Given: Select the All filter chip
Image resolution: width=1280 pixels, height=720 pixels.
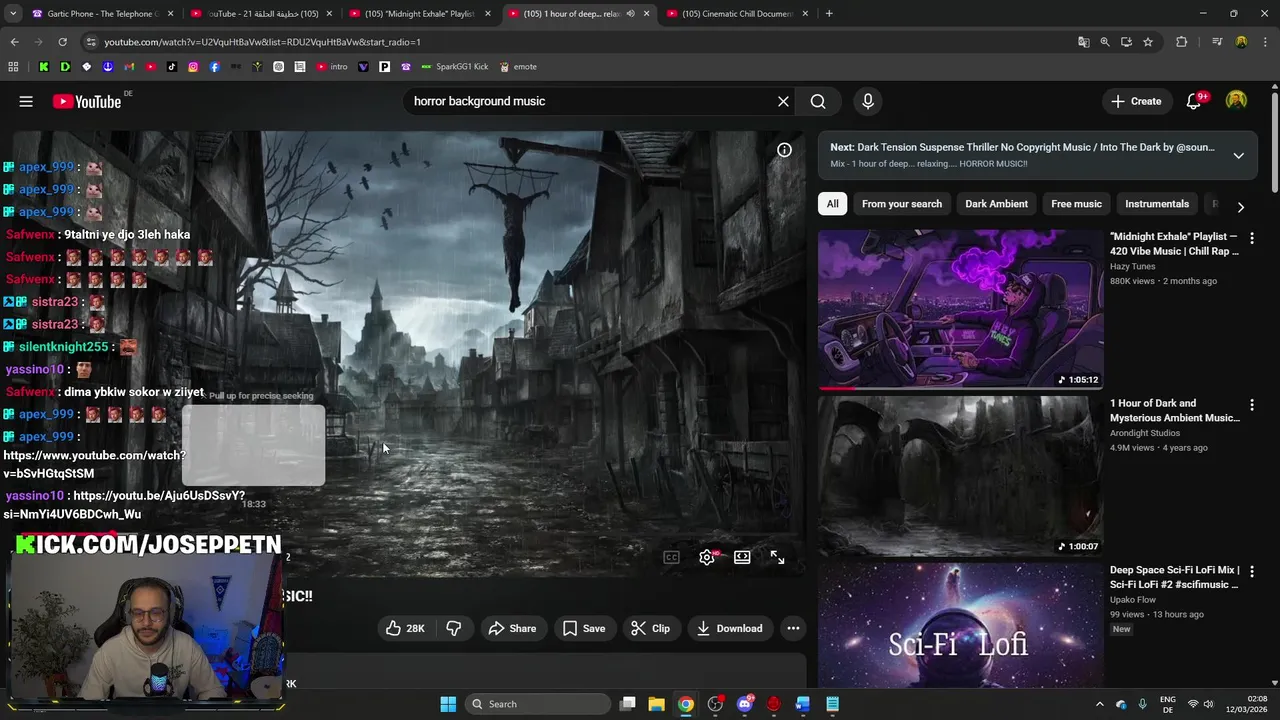Looking at the screenshot, I should pyautogui.click(x=832, y=204).
